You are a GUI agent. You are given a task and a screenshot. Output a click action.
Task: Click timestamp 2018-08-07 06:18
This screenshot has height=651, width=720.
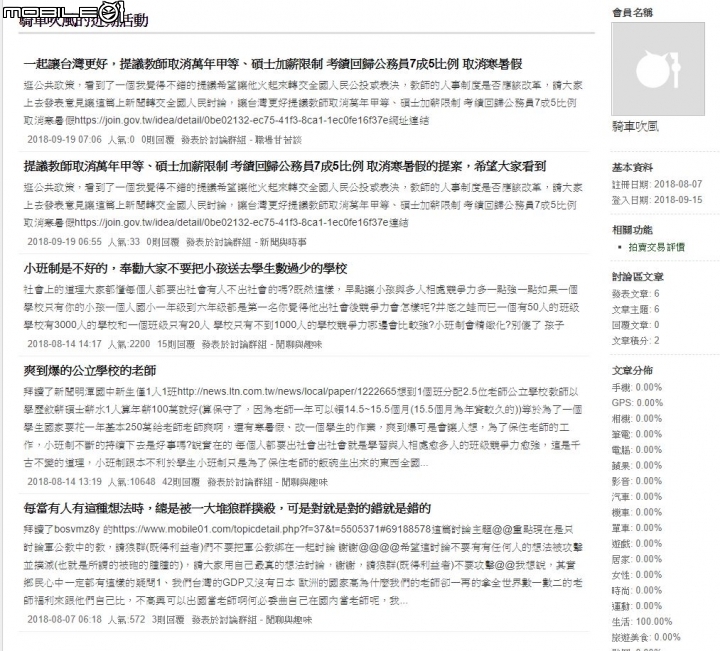pyautogui.click(x=64, y=620)
